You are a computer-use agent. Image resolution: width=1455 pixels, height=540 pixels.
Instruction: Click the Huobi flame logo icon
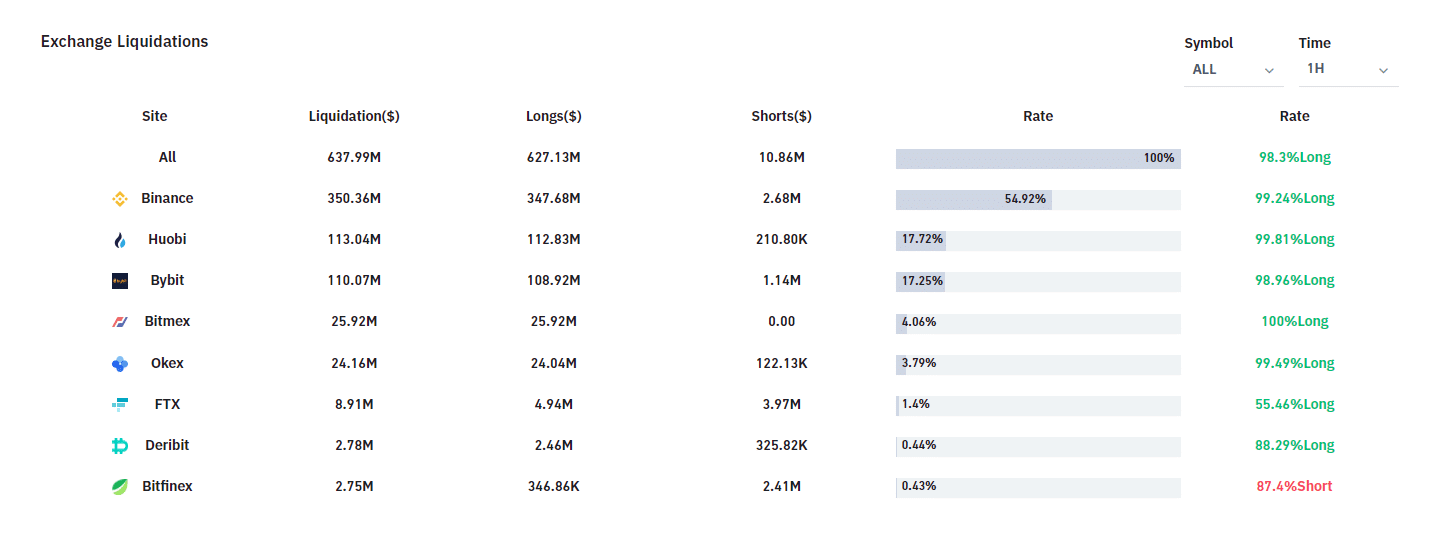point(120,240)
